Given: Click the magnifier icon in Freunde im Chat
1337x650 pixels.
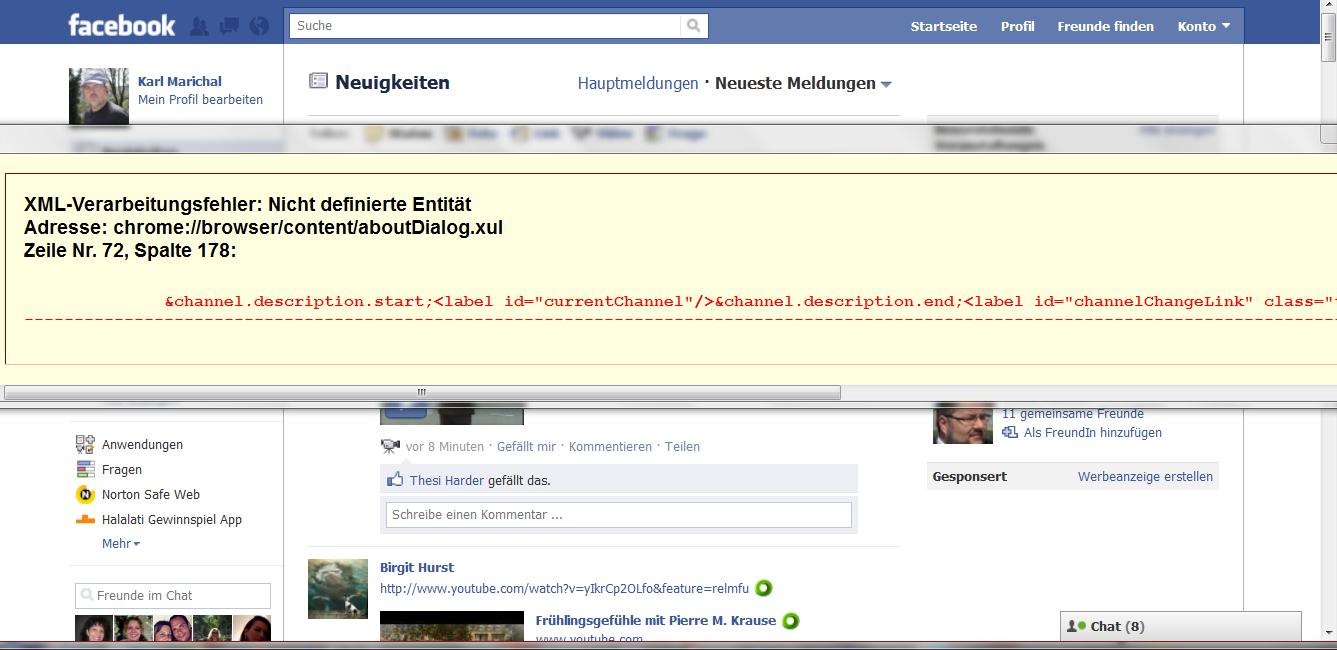Looking at the screenshot, I should coord(87,595).
